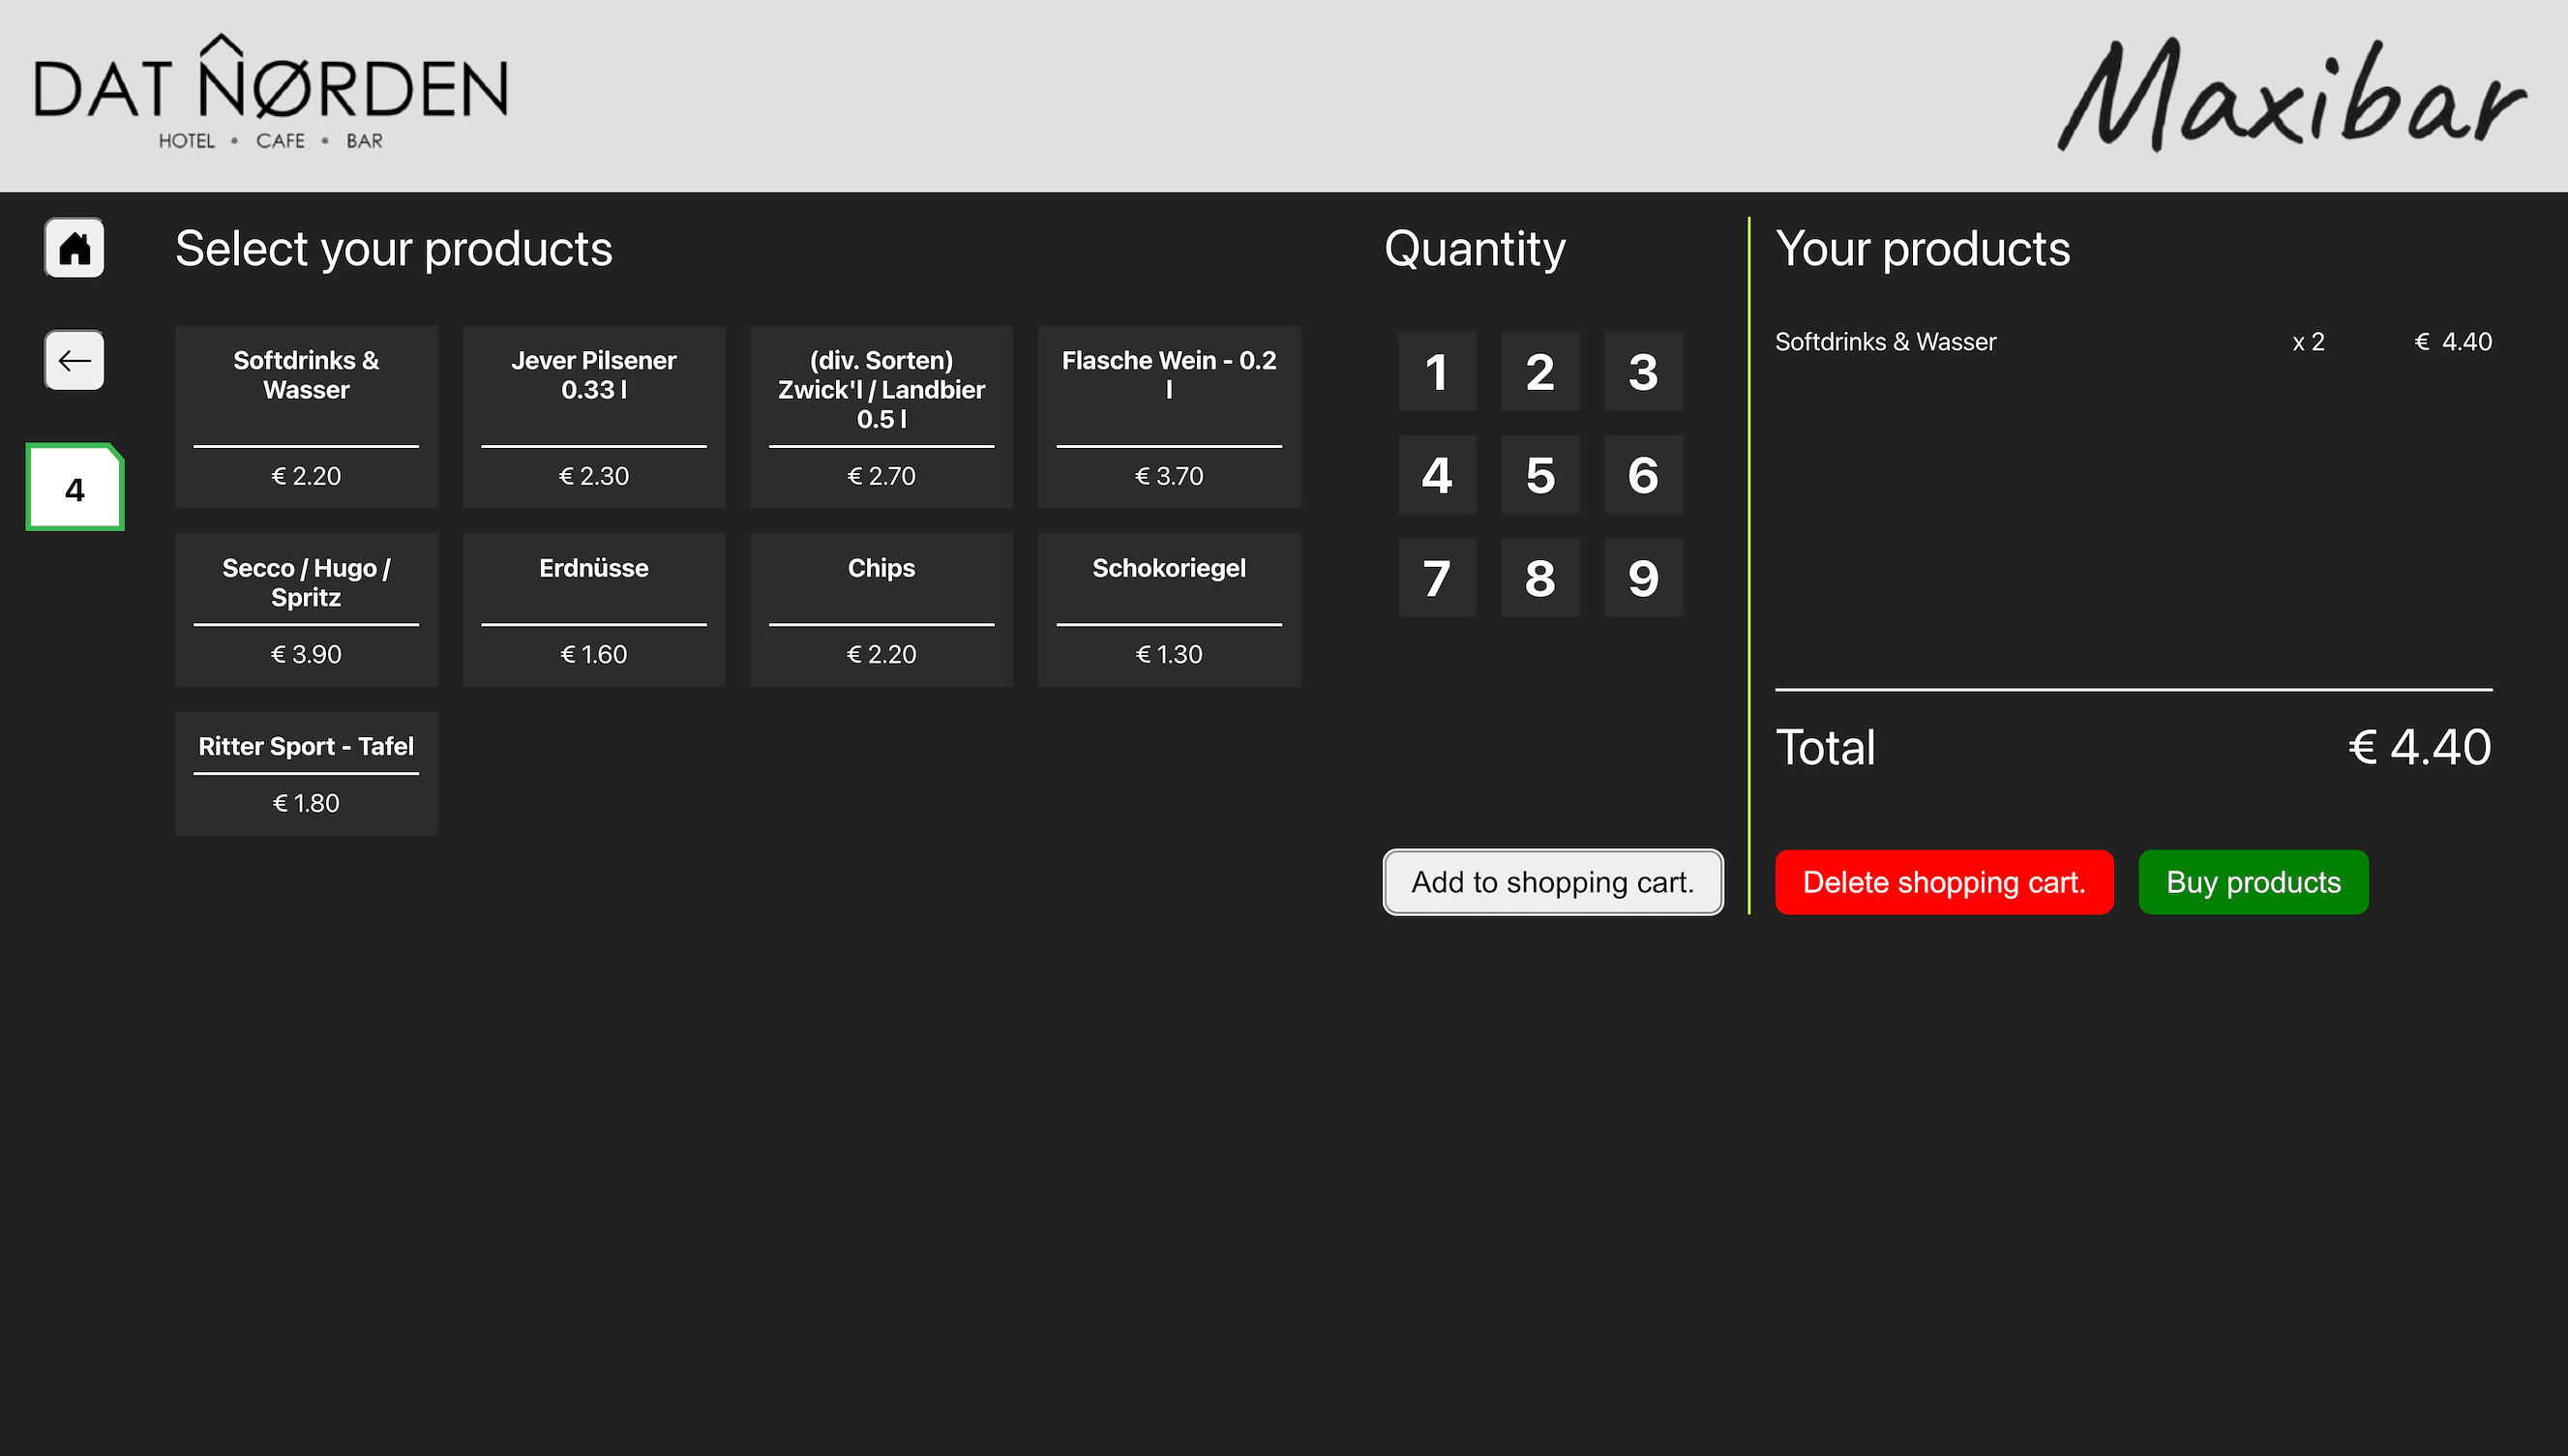Select the Ritter Sport Tafel chocolate
This screenshot has width=2568, height=1456.
[306, 772]
